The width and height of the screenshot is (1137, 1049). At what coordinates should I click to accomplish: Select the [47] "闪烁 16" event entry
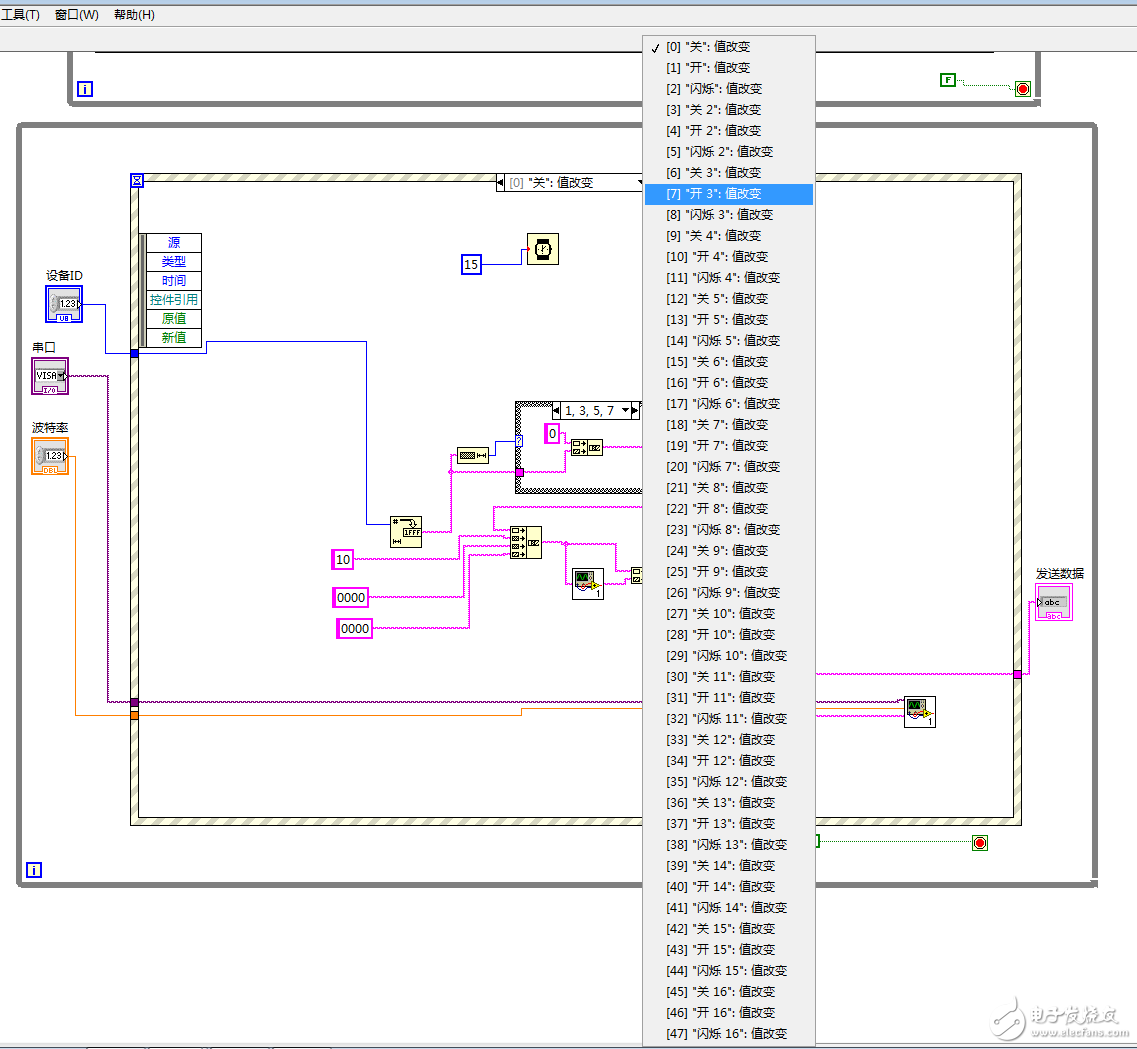click(728, 1033)
